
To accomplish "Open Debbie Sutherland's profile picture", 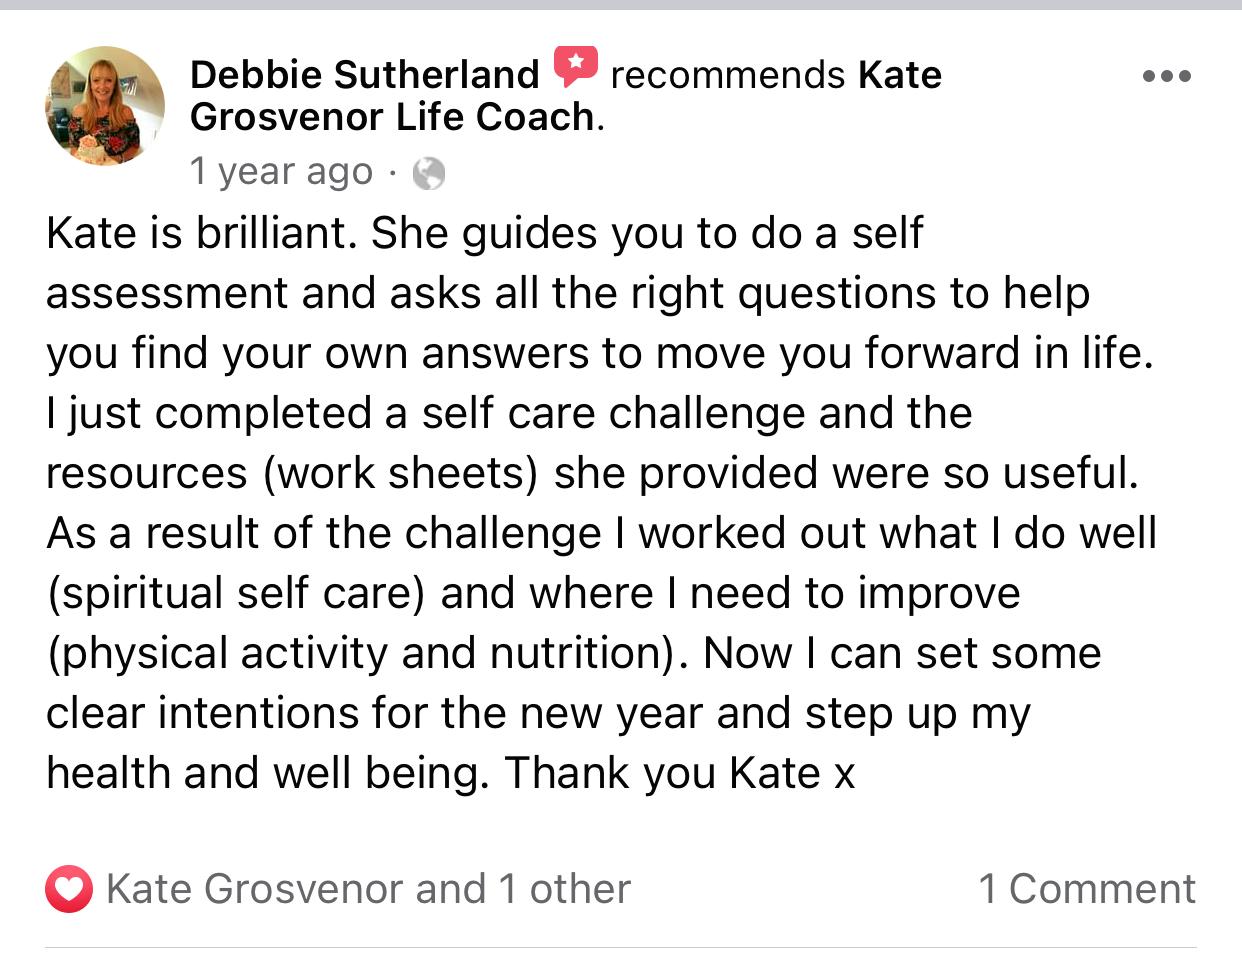I will pyautogui.click(x=105, y=105).
